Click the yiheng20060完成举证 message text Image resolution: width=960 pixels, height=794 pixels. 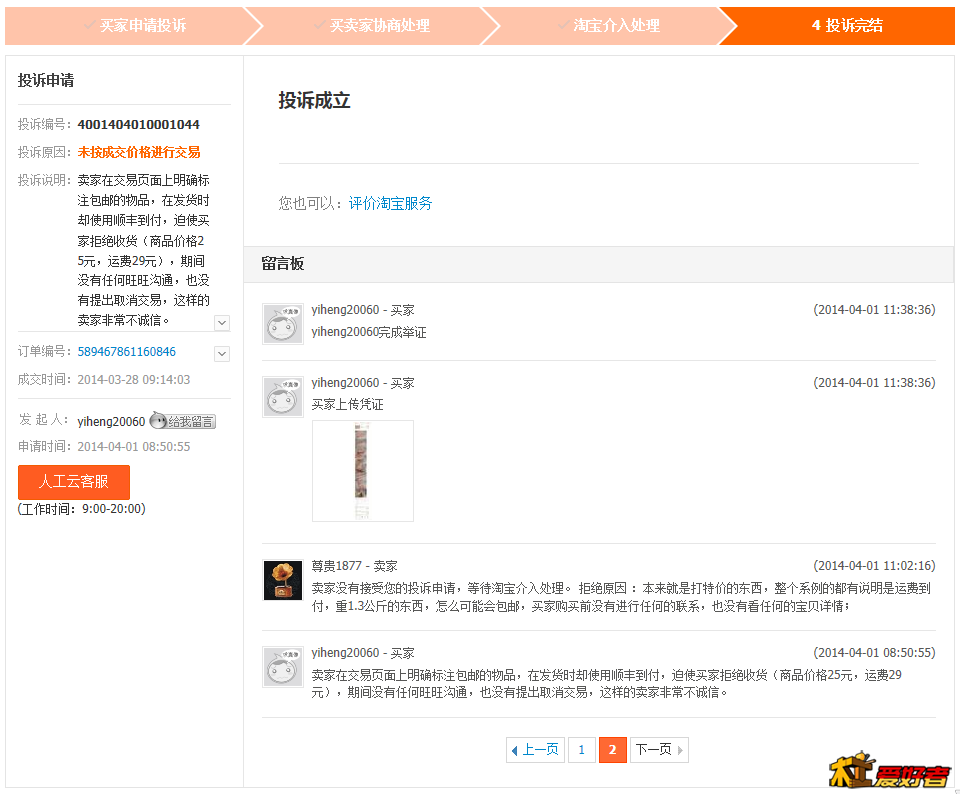[x=369, y=332]
